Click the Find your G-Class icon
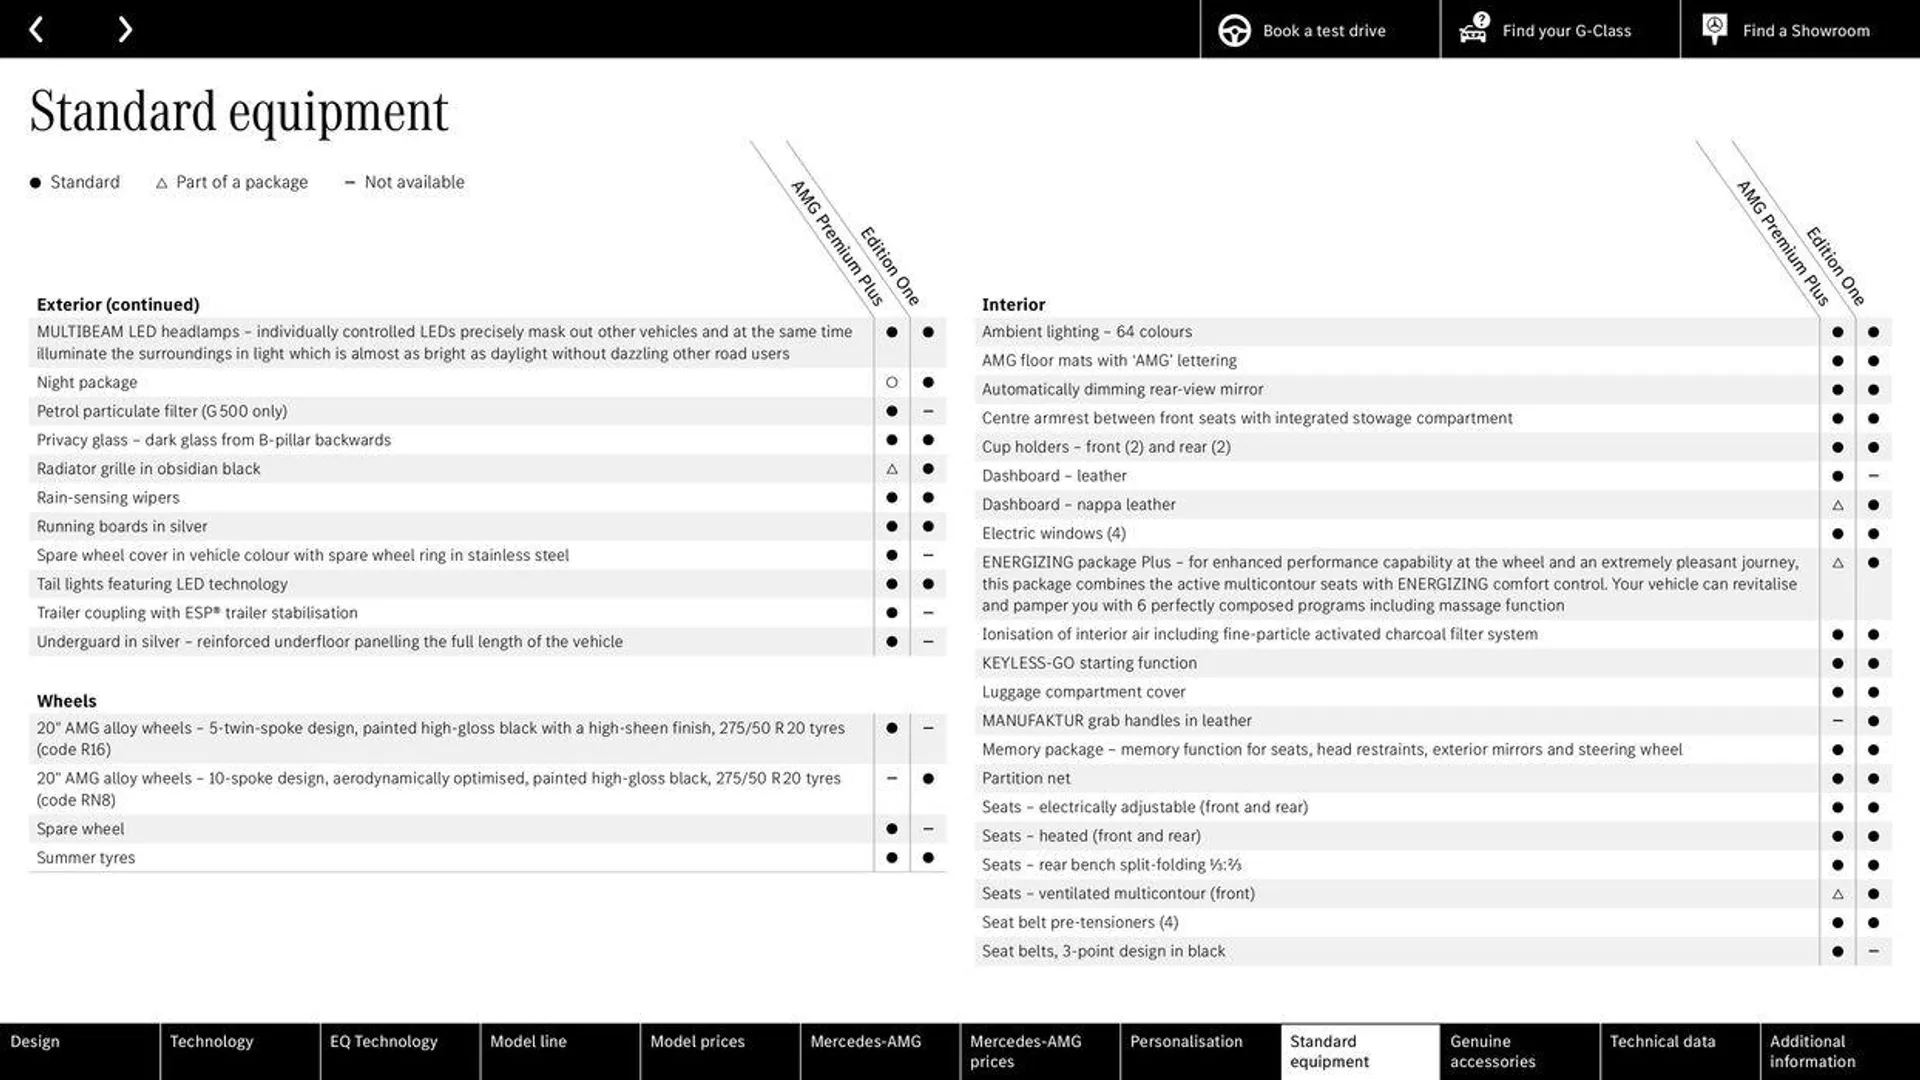Screen dimensions: 1920x1080 (1472, 28)
